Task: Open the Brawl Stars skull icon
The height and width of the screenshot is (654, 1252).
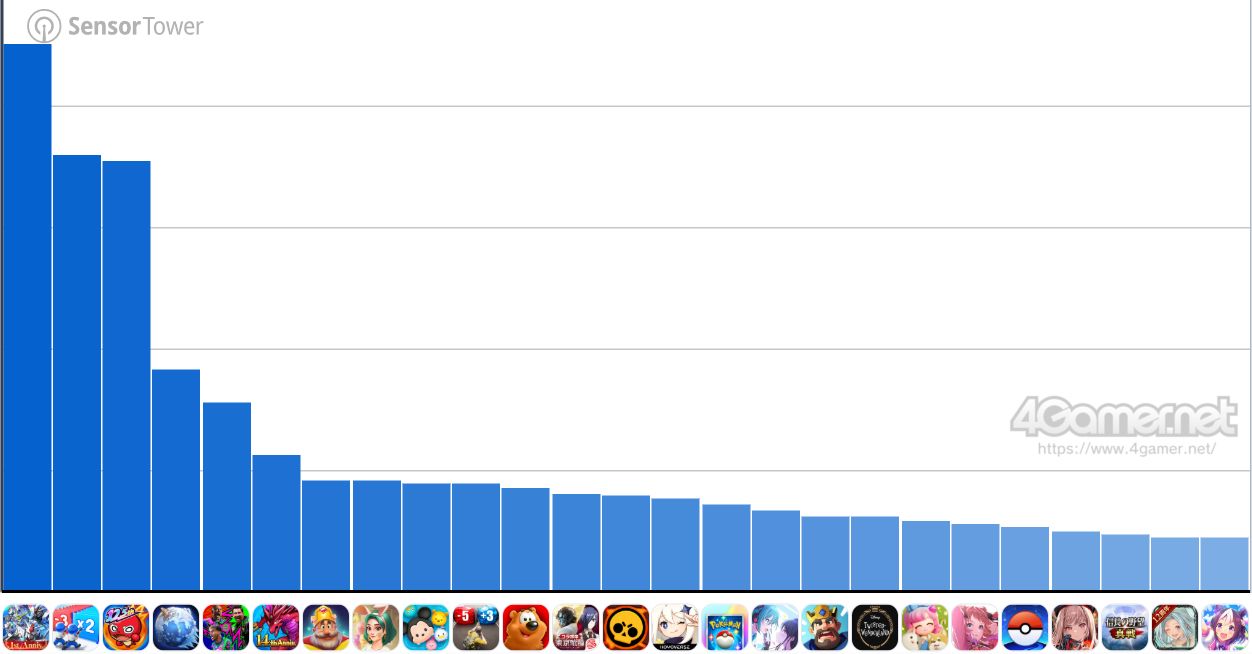Action: 626,627
